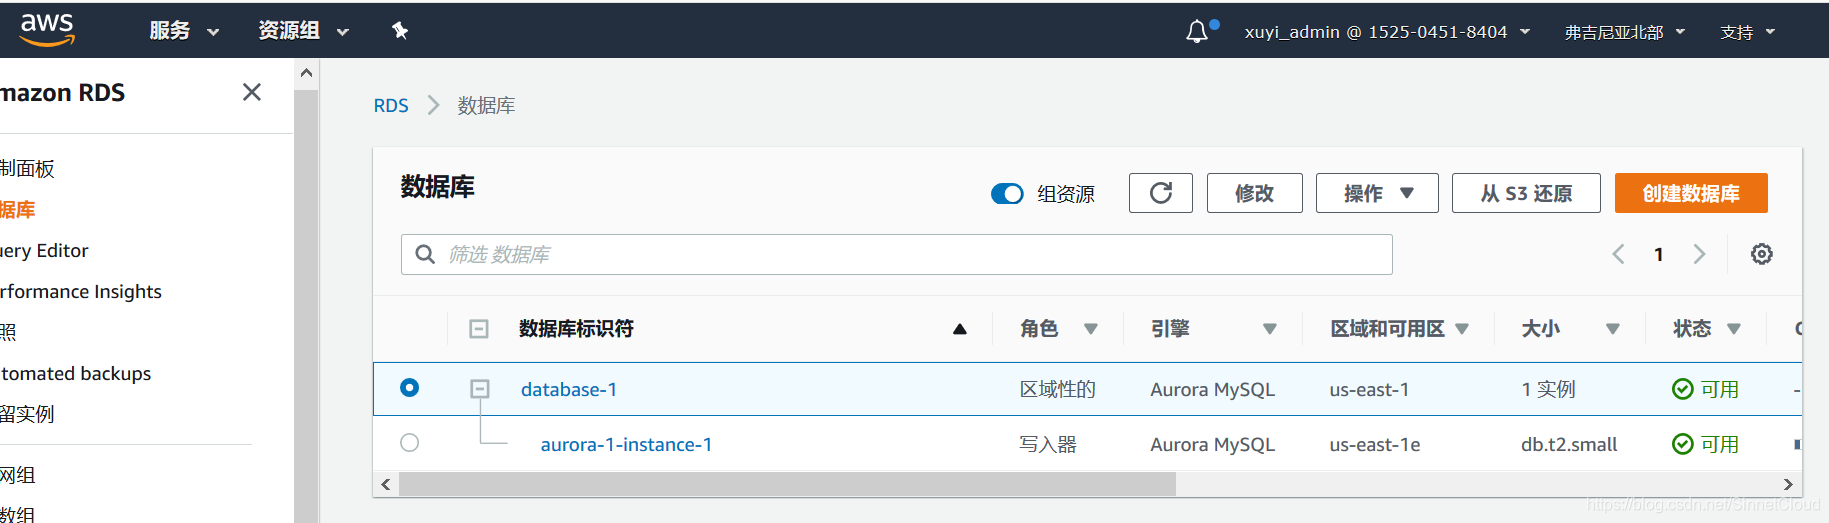Sort ascending by database identifier arrow
The image size is (1829, 523).
tap(960, 329)
